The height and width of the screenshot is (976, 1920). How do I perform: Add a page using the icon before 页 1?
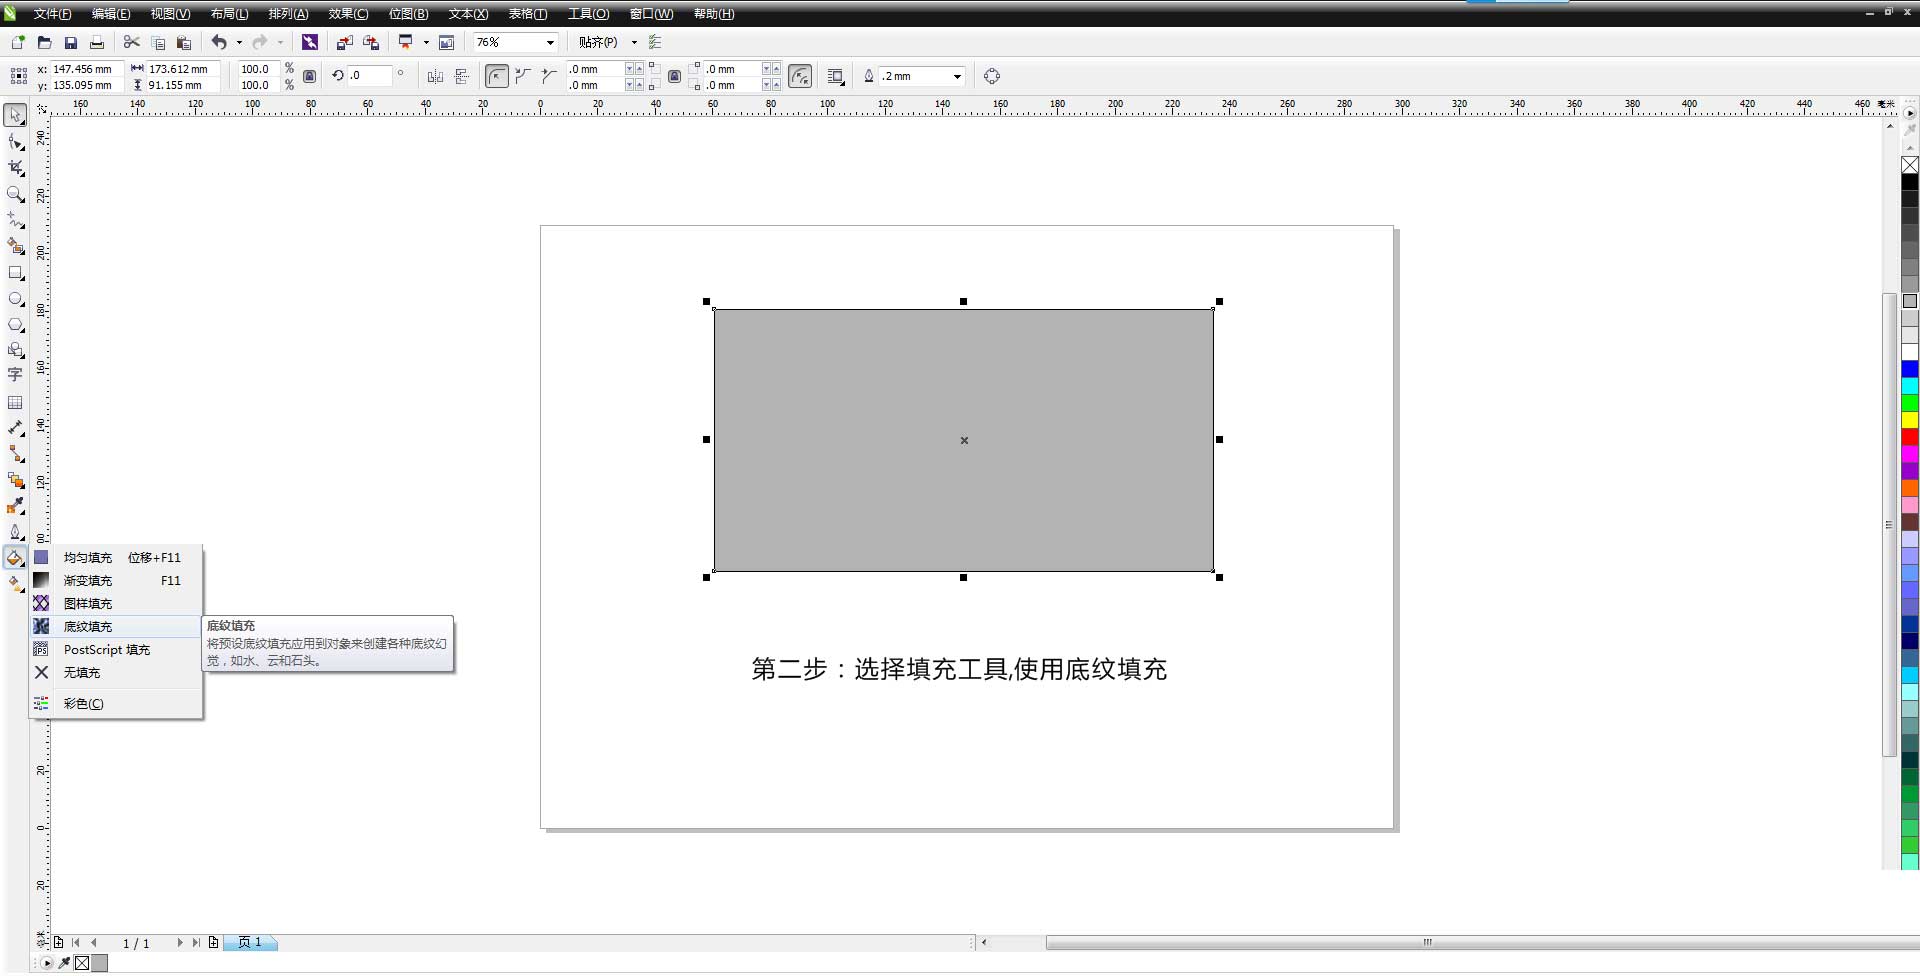coord(213,942)
